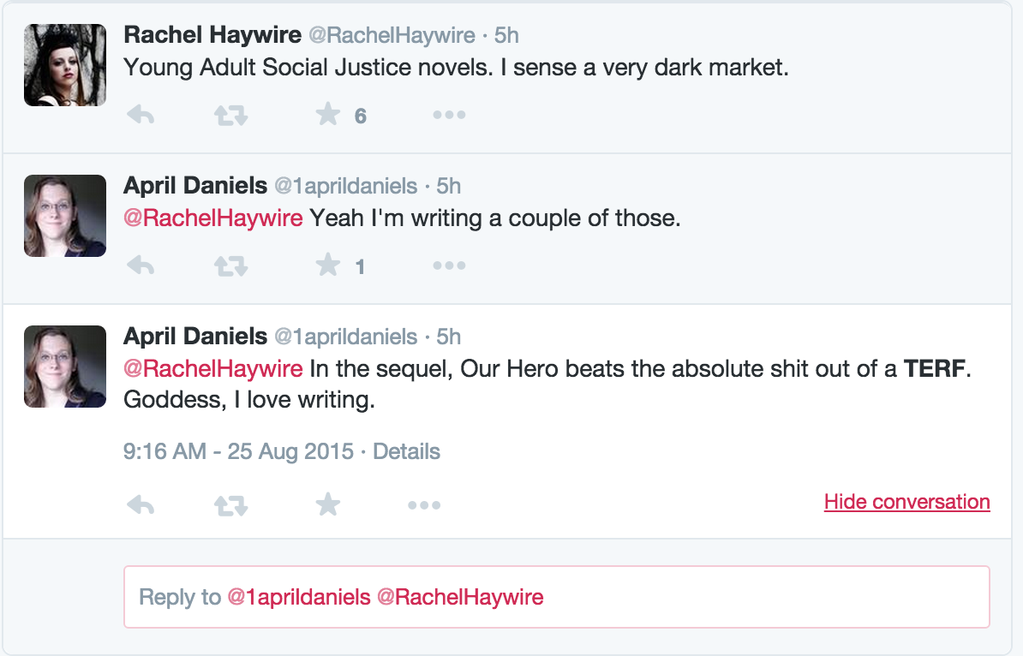The image size is (1023, 656).
Task: Click the Rachel Haywire display name
Action: pos(212,35)
